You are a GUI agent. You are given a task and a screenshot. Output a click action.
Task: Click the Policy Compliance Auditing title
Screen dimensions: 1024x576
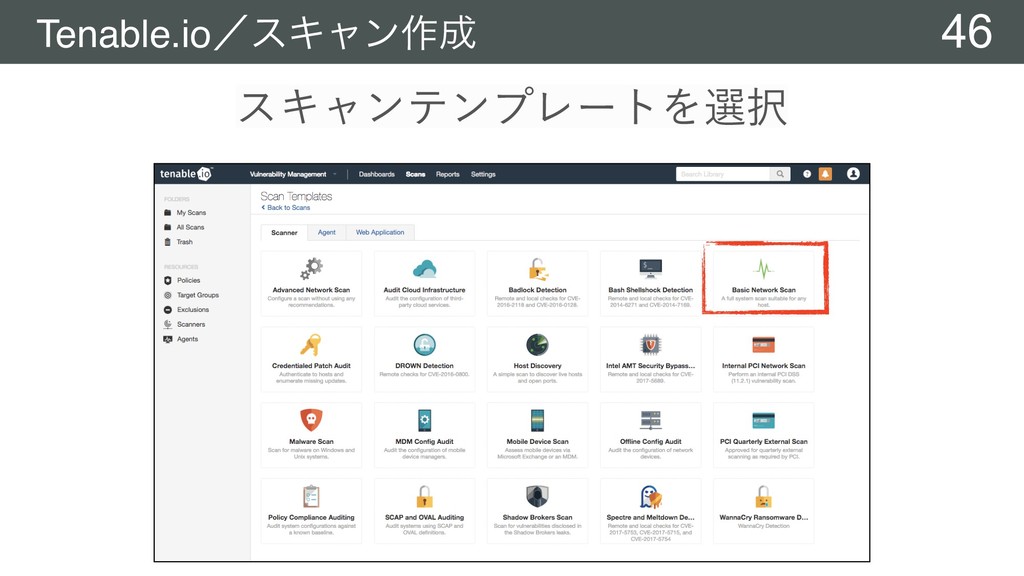312,517
